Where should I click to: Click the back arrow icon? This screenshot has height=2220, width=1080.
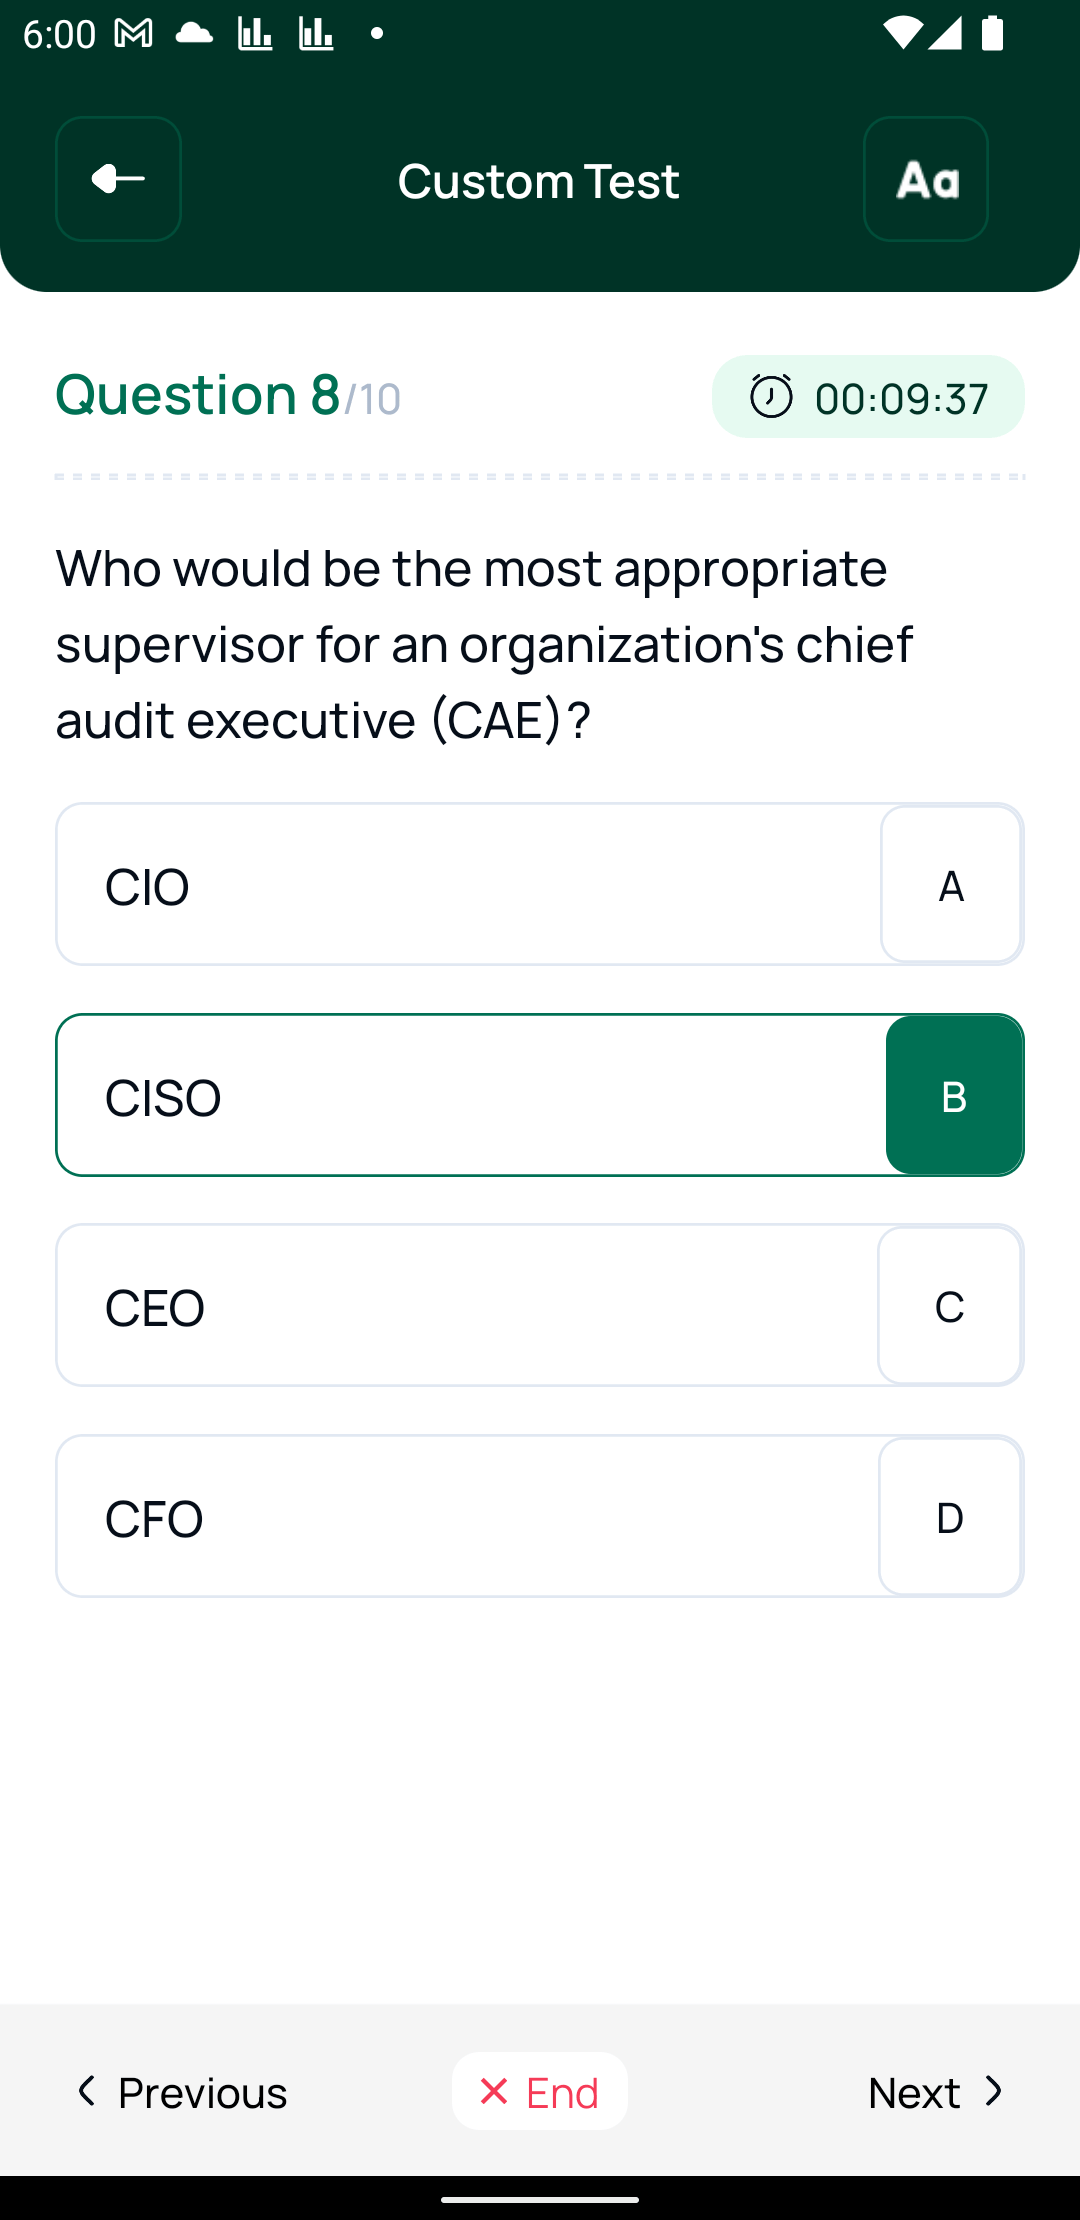tap(117, 180)
